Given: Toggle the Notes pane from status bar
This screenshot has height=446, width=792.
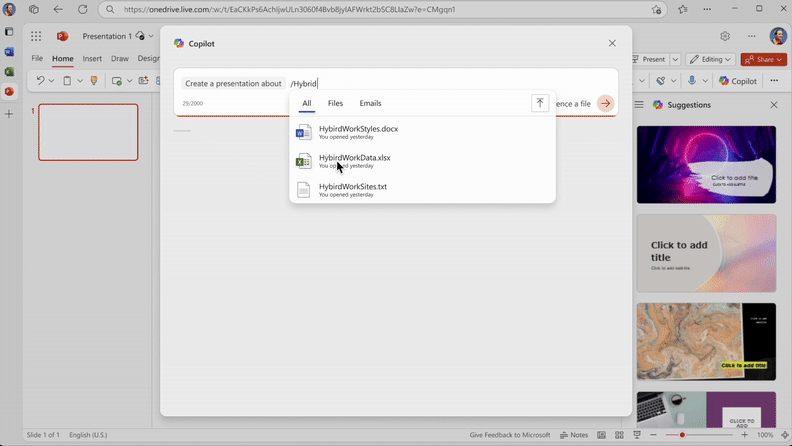Looking at the screenshot, I should tap(574, 435).
